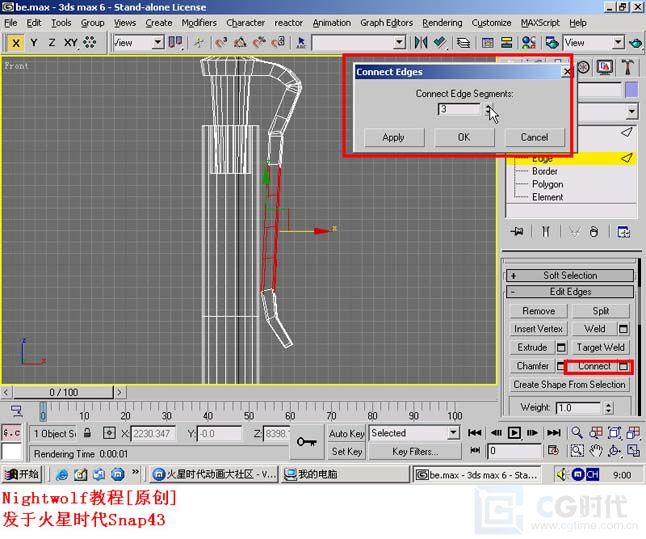Click the Pin Stack icon

click(x=517, y=232)
